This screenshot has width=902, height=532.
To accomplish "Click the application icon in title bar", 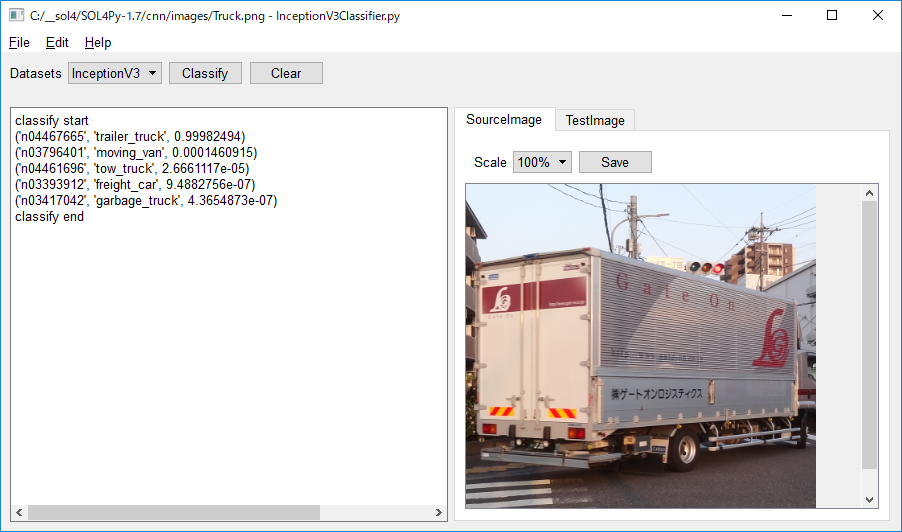I will tap(17, 16).
